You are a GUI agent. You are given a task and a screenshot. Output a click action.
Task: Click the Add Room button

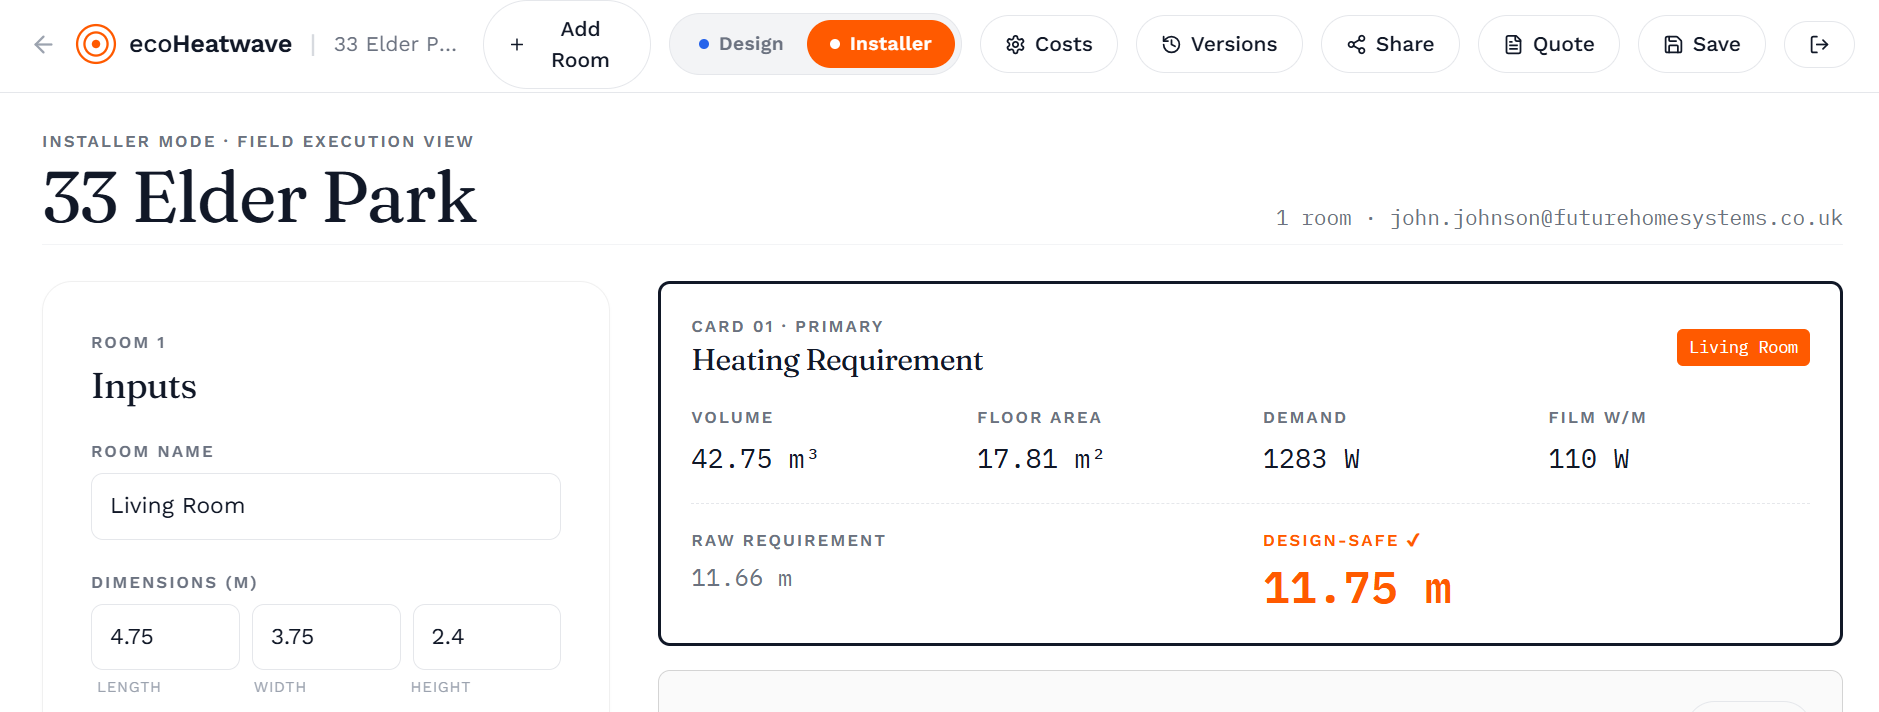coord(566,44)
